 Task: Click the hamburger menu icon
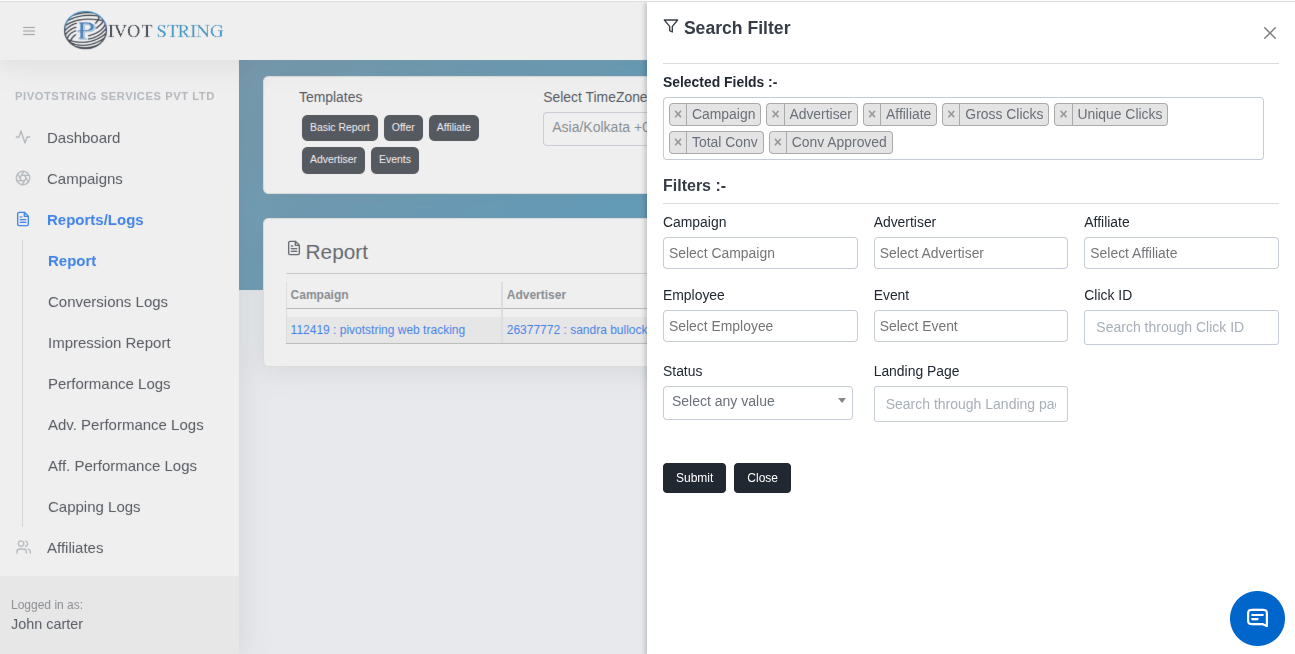(x=29, y=31)
